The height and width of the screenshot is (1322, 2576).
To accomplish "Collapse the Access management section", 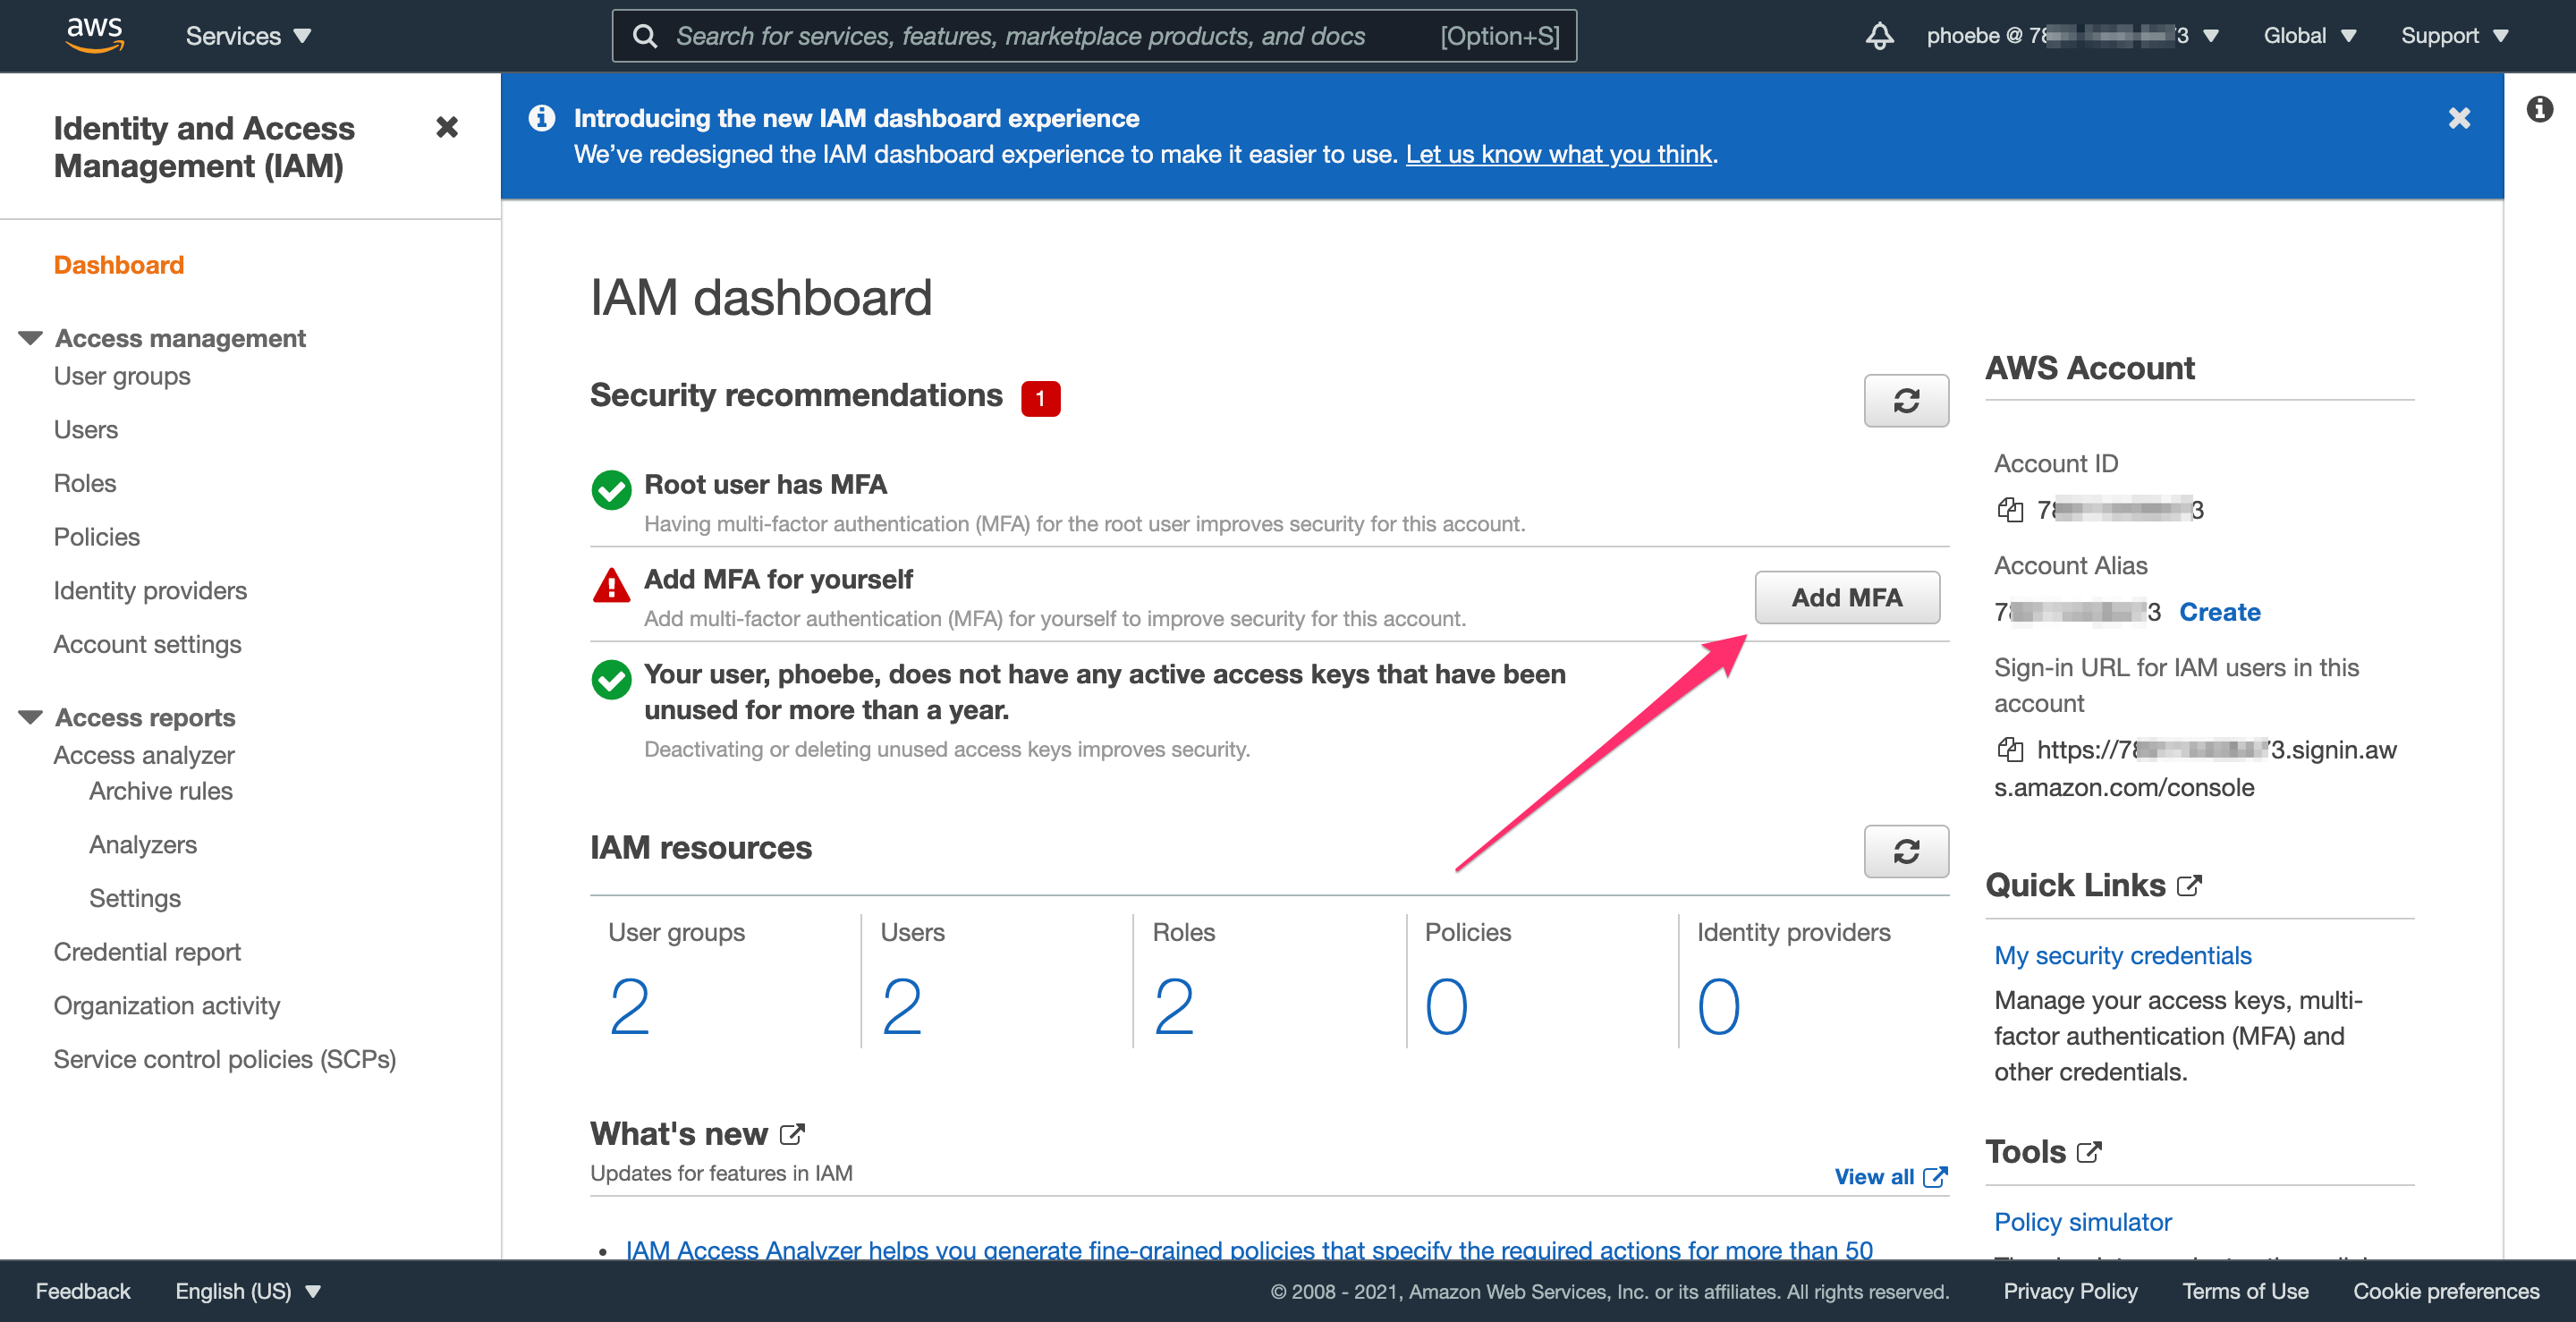I will click(x=31, y=338).
